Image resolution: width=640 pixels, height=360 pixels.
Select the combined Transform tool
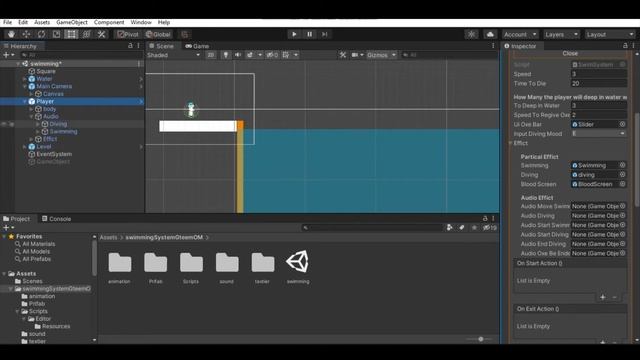click(87, 34)
